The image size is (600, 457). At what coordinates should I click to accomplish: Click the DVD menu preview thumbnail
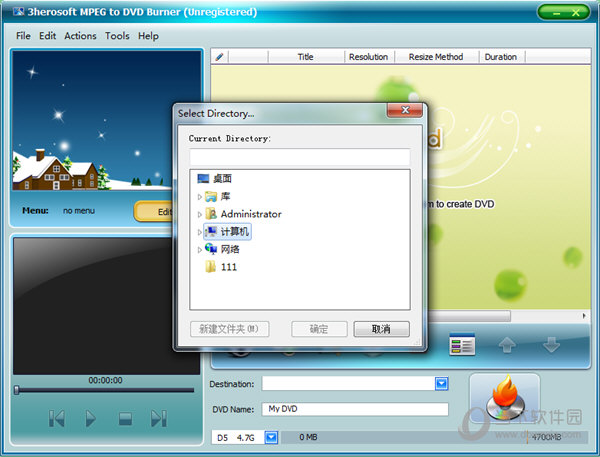point(93,121)
